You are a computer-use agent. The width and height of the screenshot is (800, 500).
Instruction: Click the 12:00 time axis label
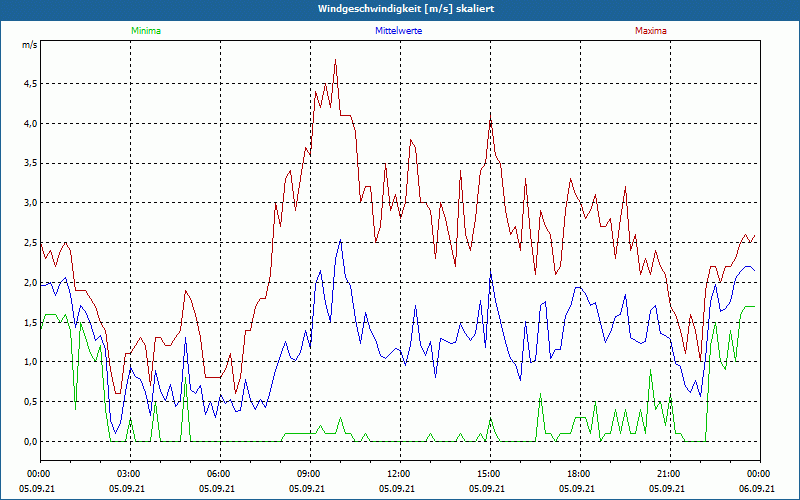tap(398, 474)
